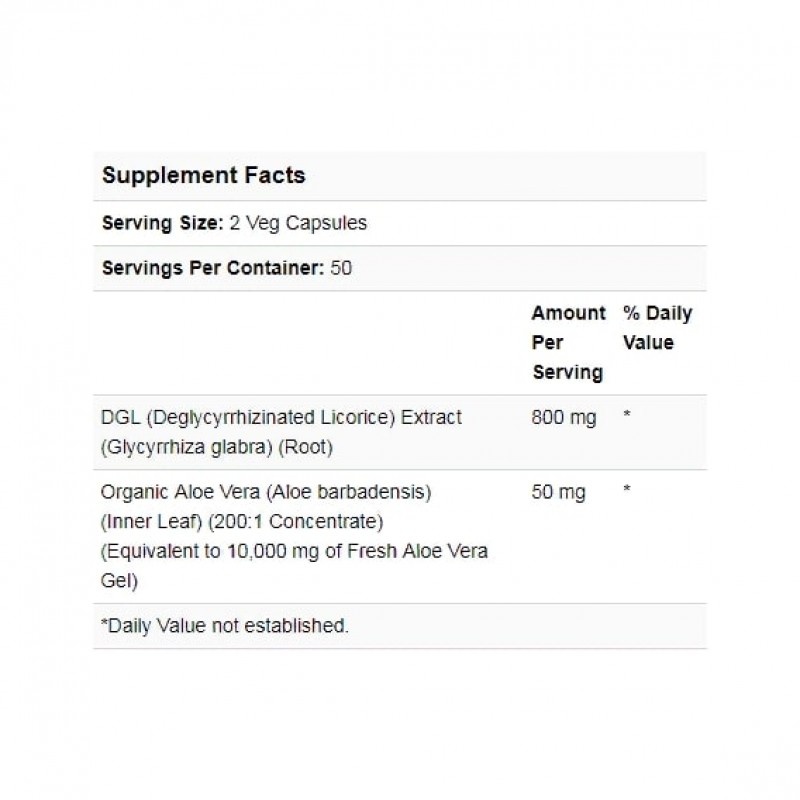Click the 800 mg amount

[x=564, y=417]
